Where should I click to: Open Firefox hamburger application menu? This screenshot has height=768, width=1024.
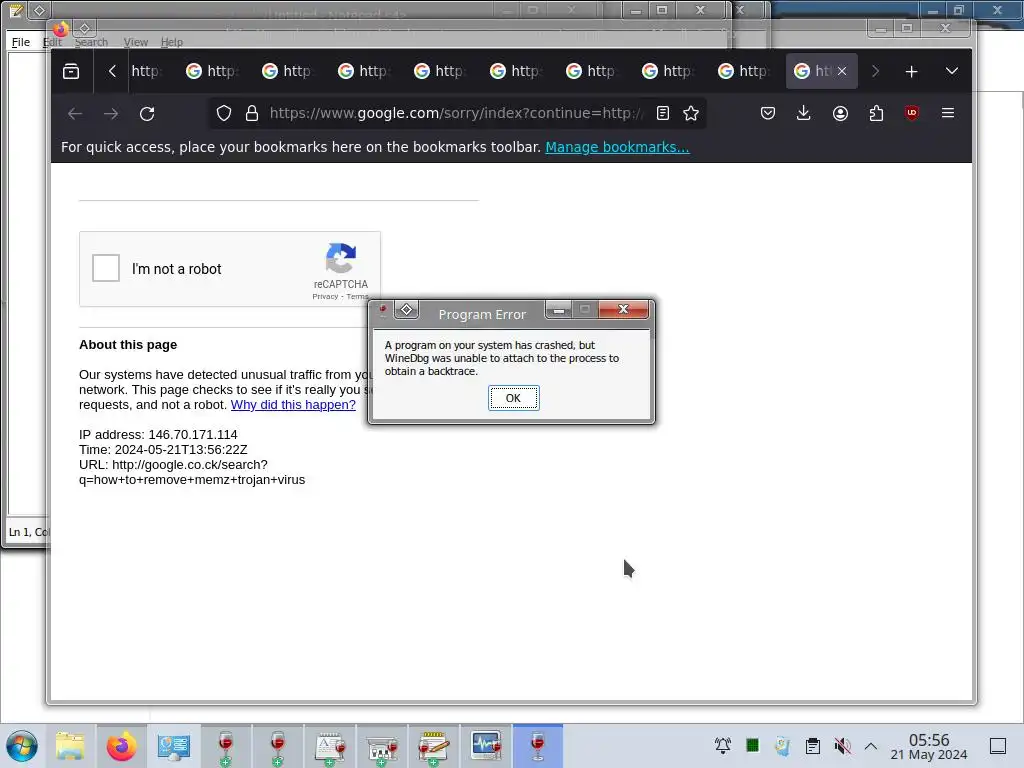[948, 114]
